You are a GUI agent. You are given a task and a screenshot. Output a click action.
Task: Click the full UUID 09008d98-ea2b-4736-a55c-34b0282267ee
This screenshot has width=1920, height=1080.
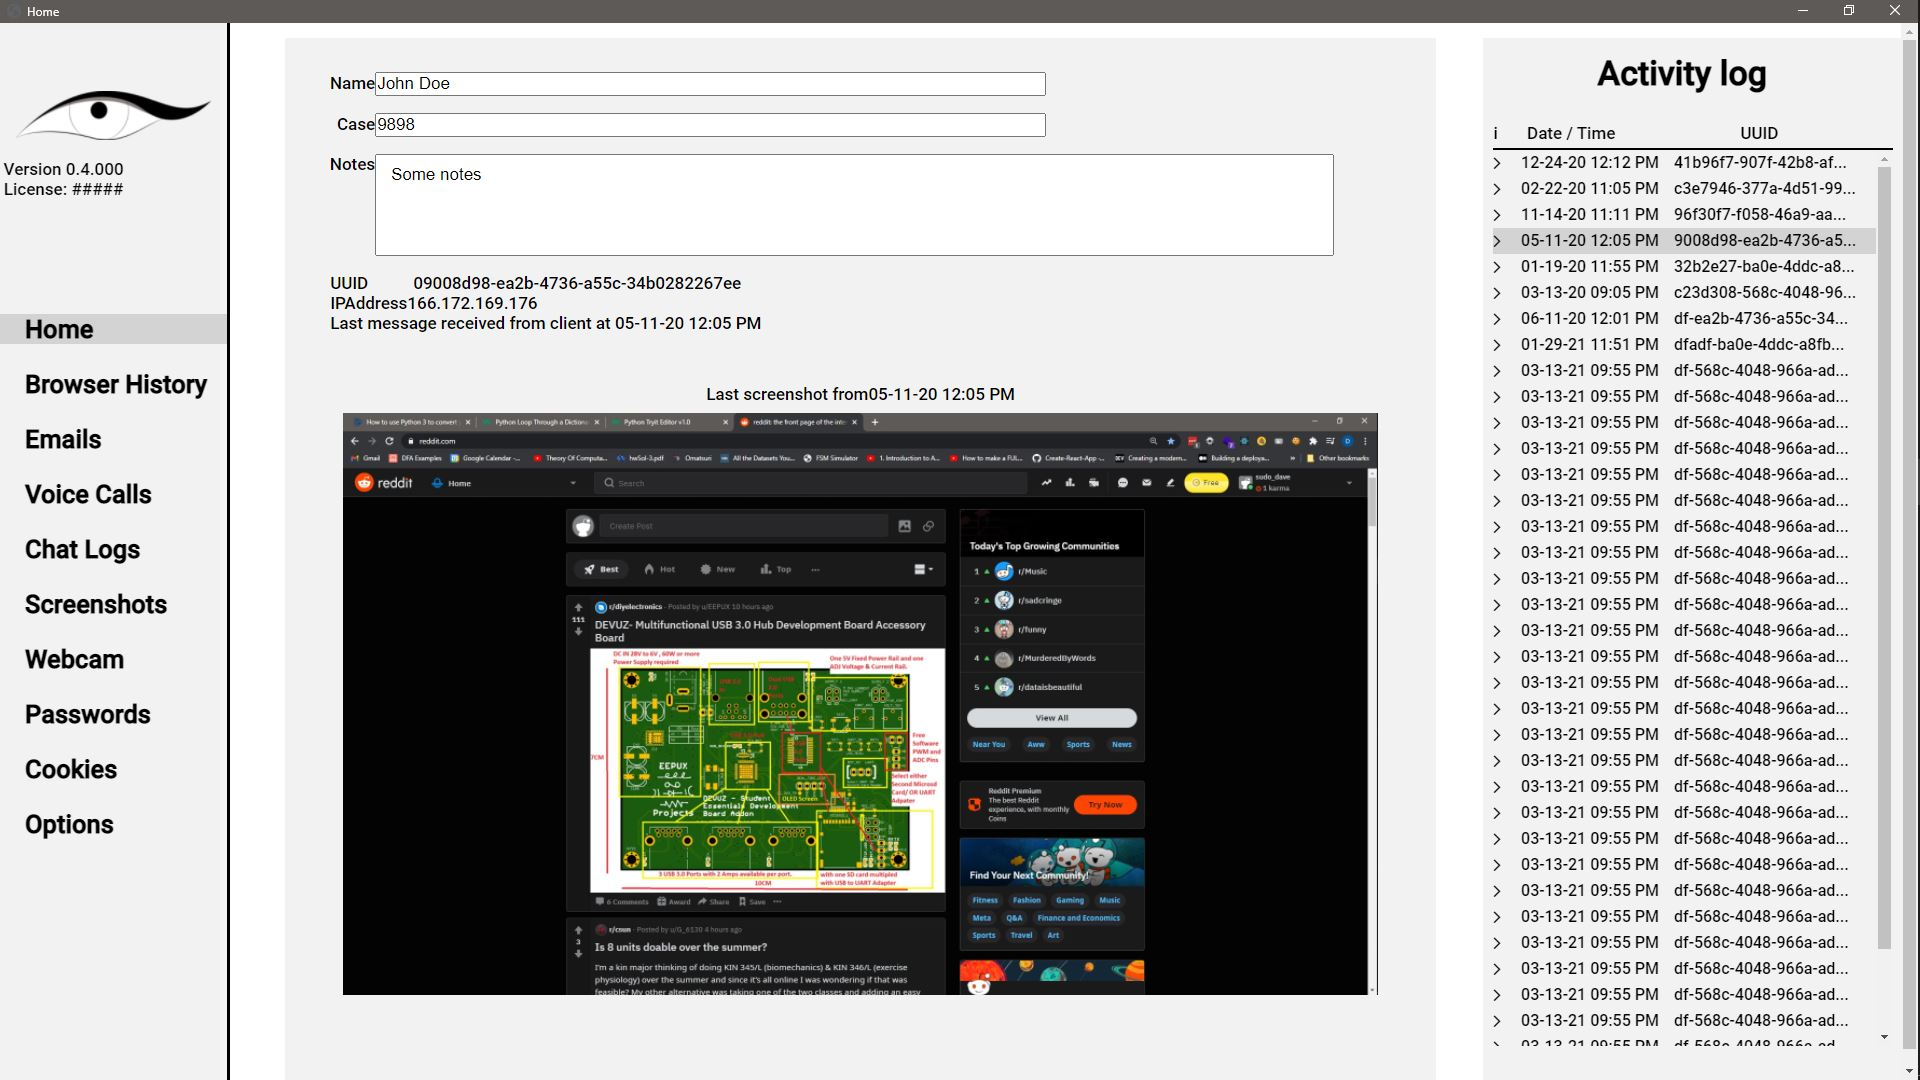[x=577, y=283]
